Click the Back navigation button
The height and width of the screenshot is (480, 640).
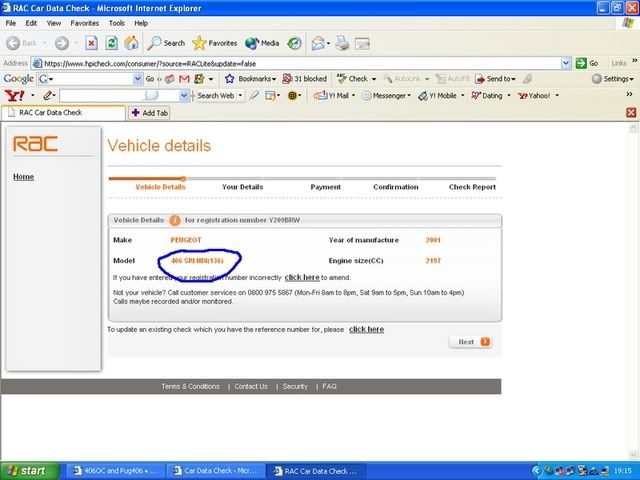[x=21, y=43]
